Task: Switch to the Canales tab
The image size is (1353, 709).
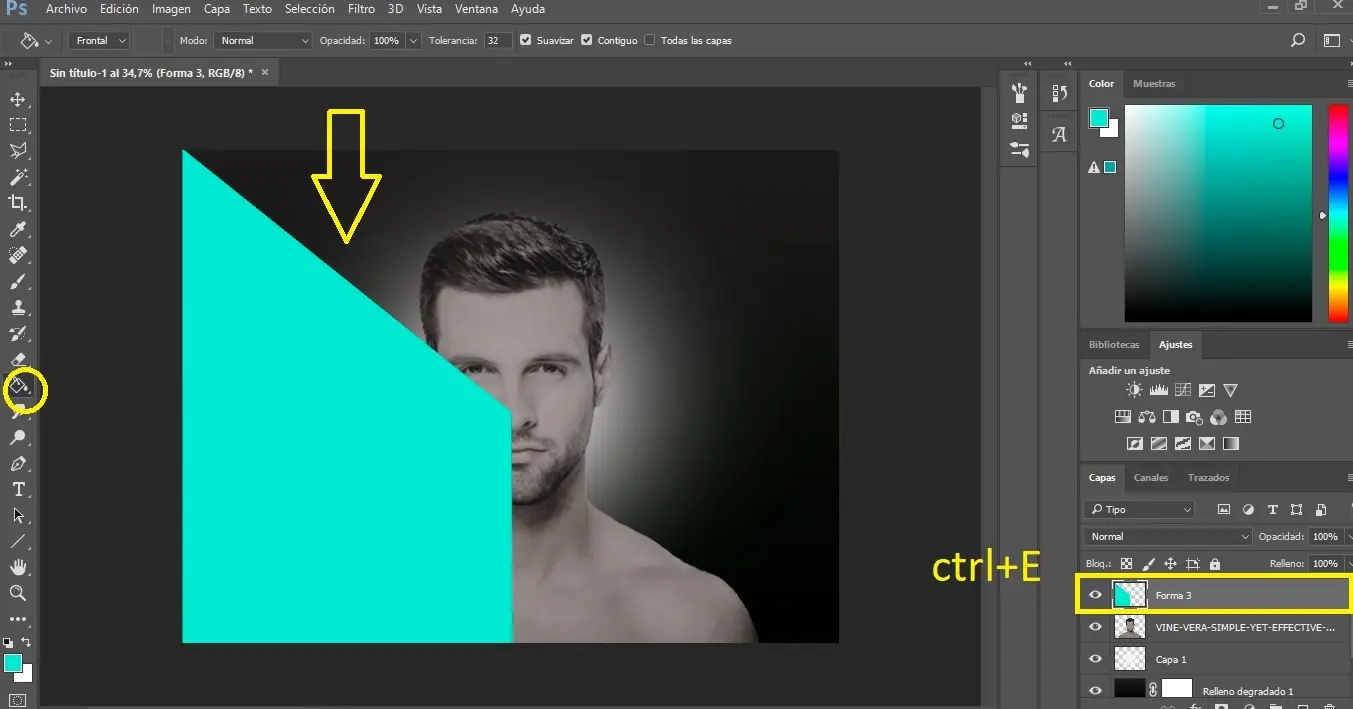Action: pyautogui.click(x=1151, y=478)
